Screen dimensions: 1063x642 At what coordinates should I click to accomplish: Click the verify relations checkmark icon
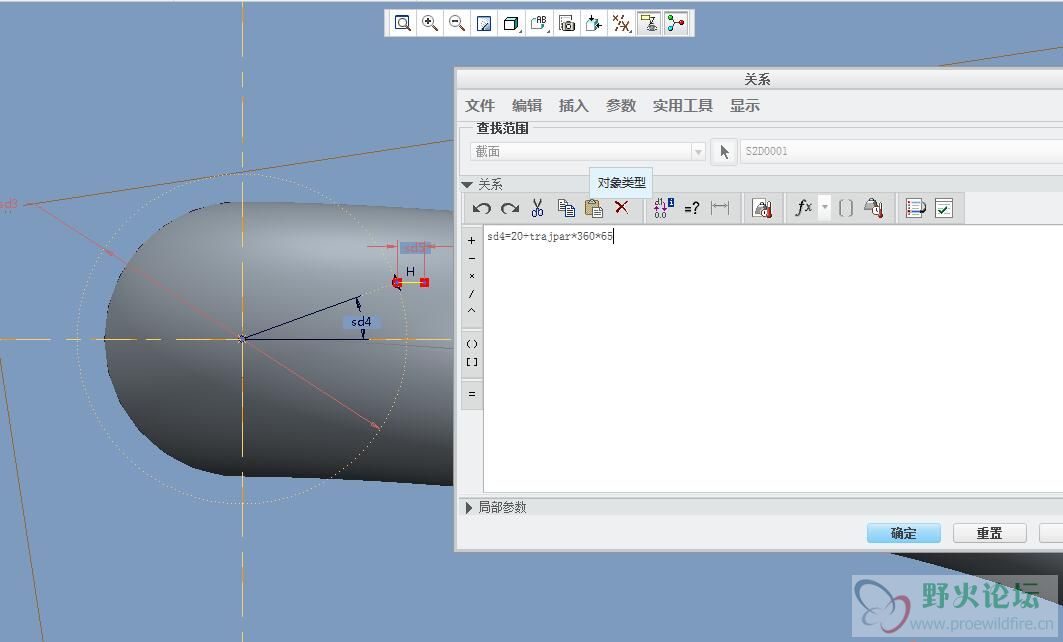tap(944, 208)
